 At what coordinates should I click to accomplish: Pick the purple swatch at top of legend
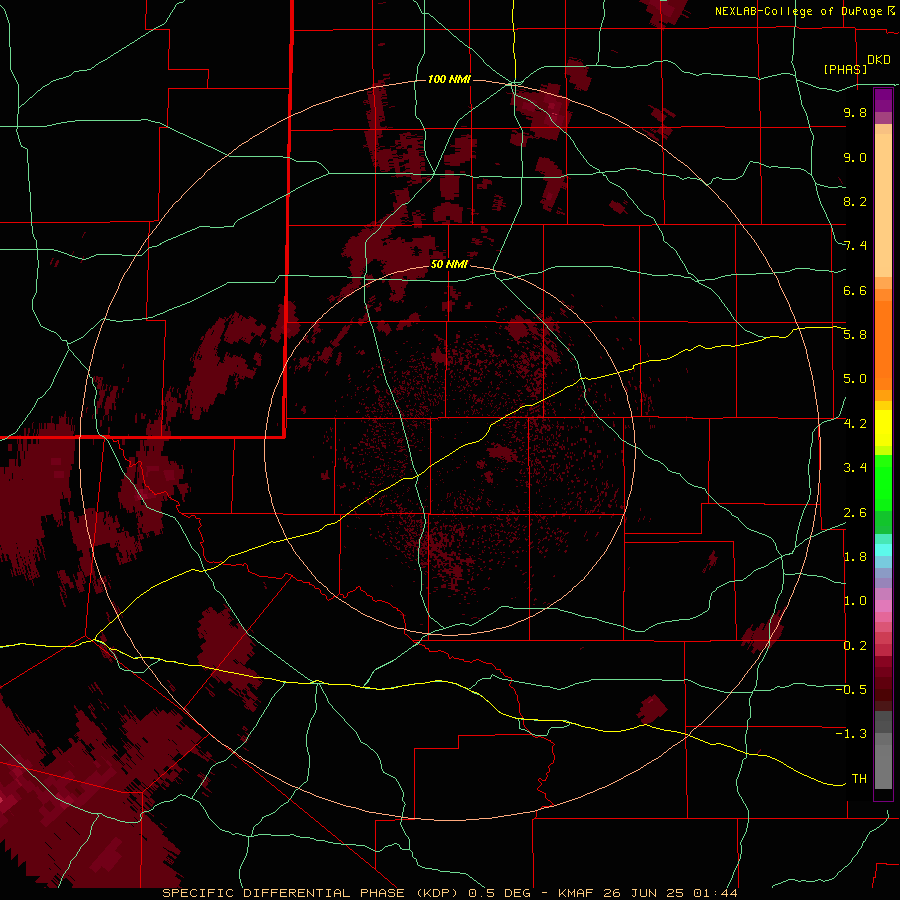click(x=883, y=100)
